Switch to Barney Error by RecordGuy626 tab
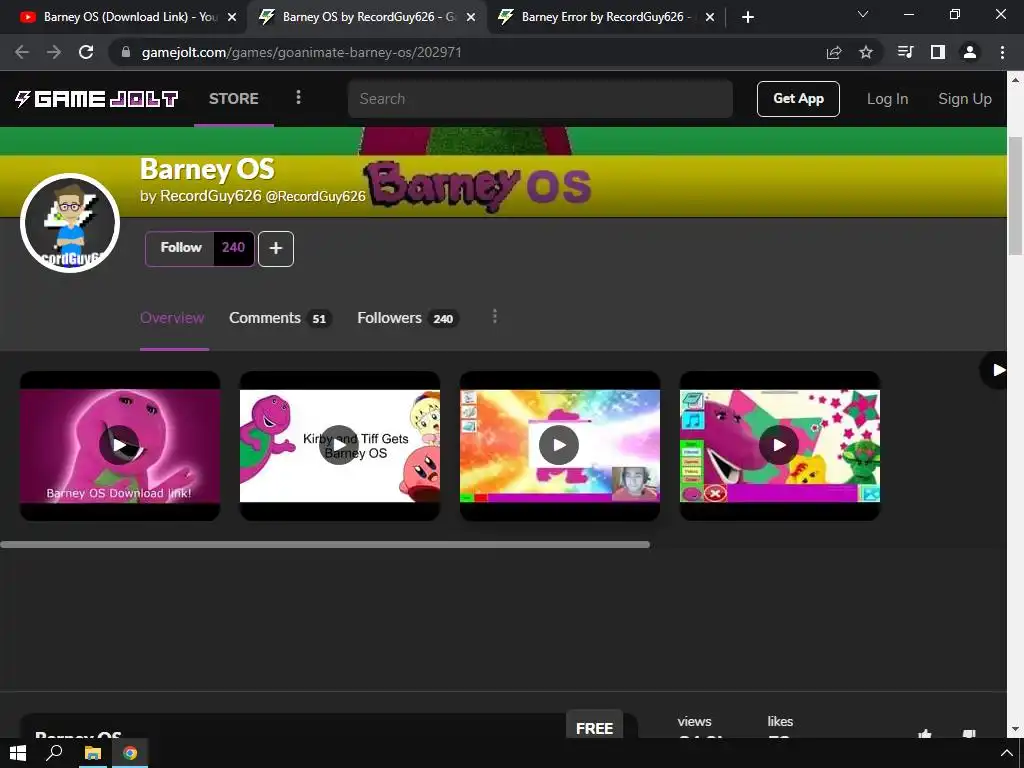This screenshot has height=768, width=1024. pos(594,17)
